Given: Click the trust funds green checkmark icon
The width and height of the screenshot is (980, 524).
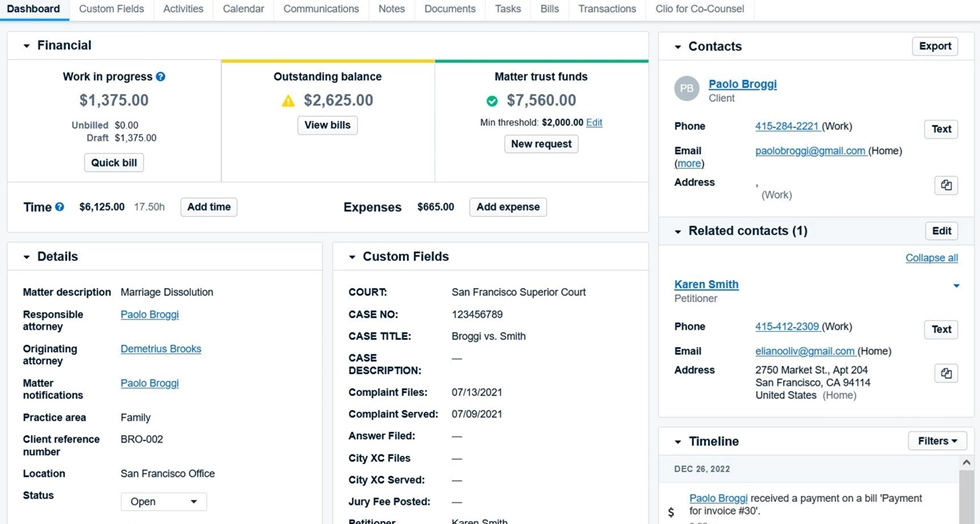Looking at the screenshot, I should tap(492, 101).
